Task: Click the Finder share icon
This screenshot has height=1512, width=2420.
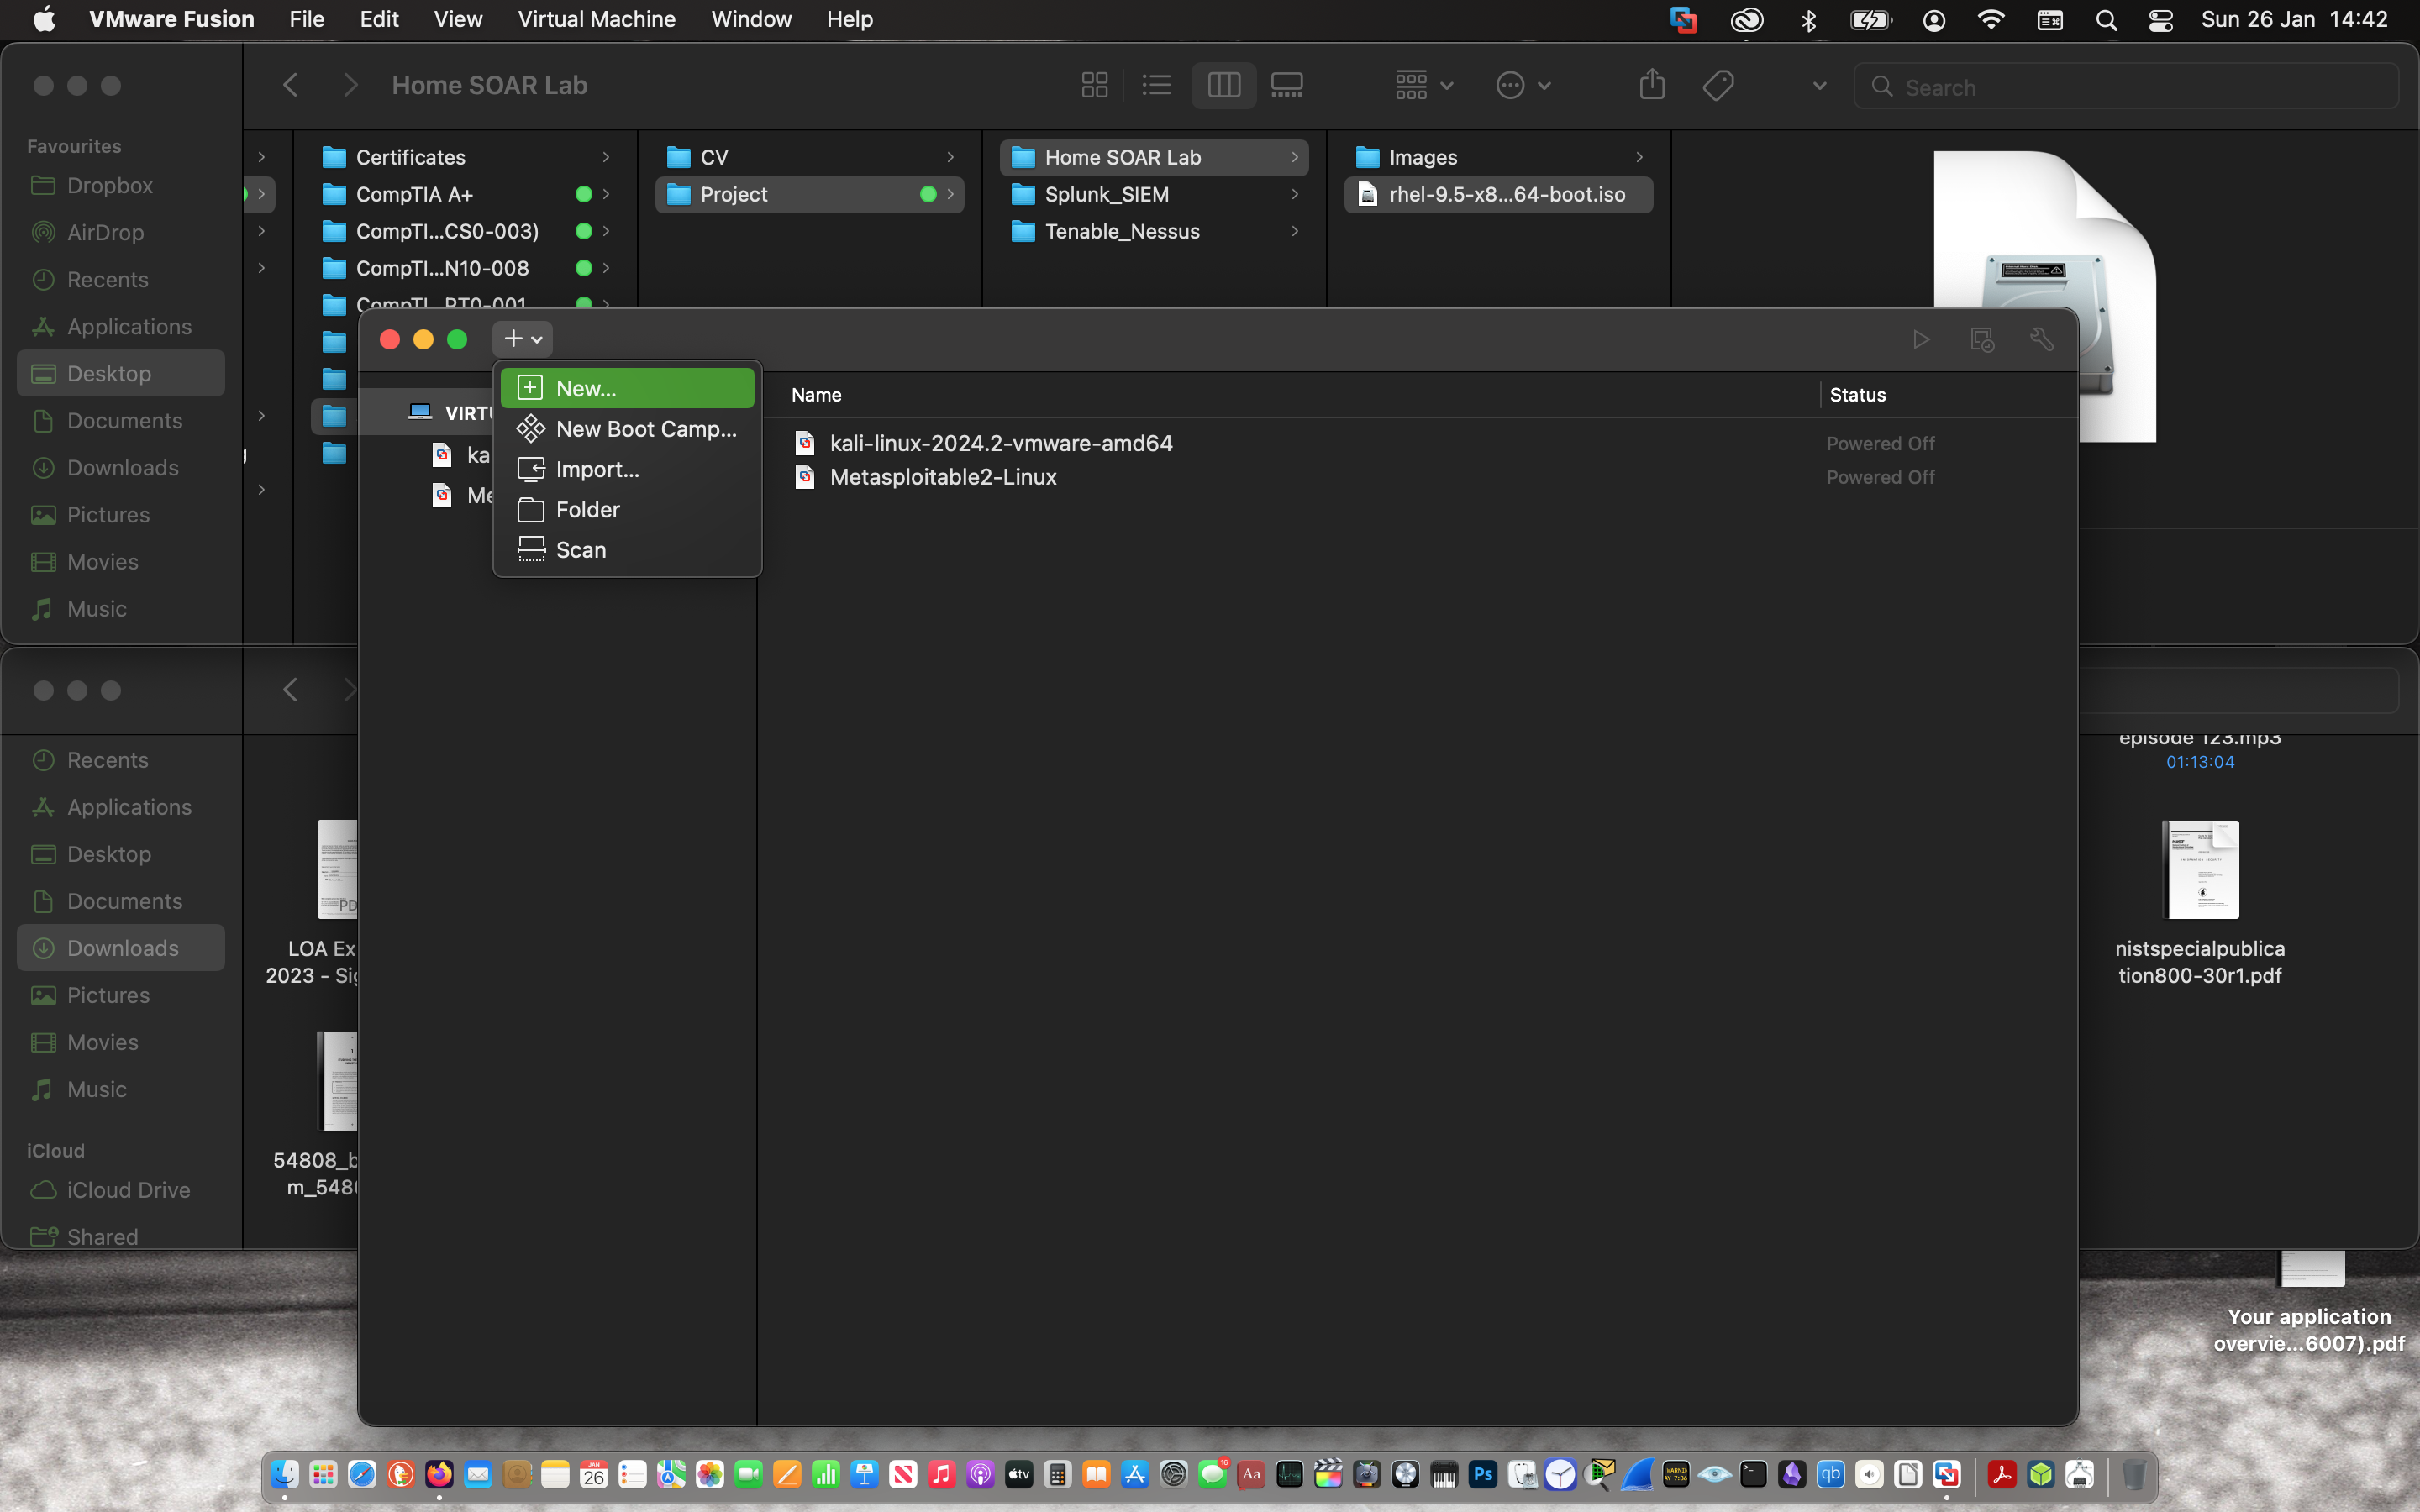Action: [1652, 85]
